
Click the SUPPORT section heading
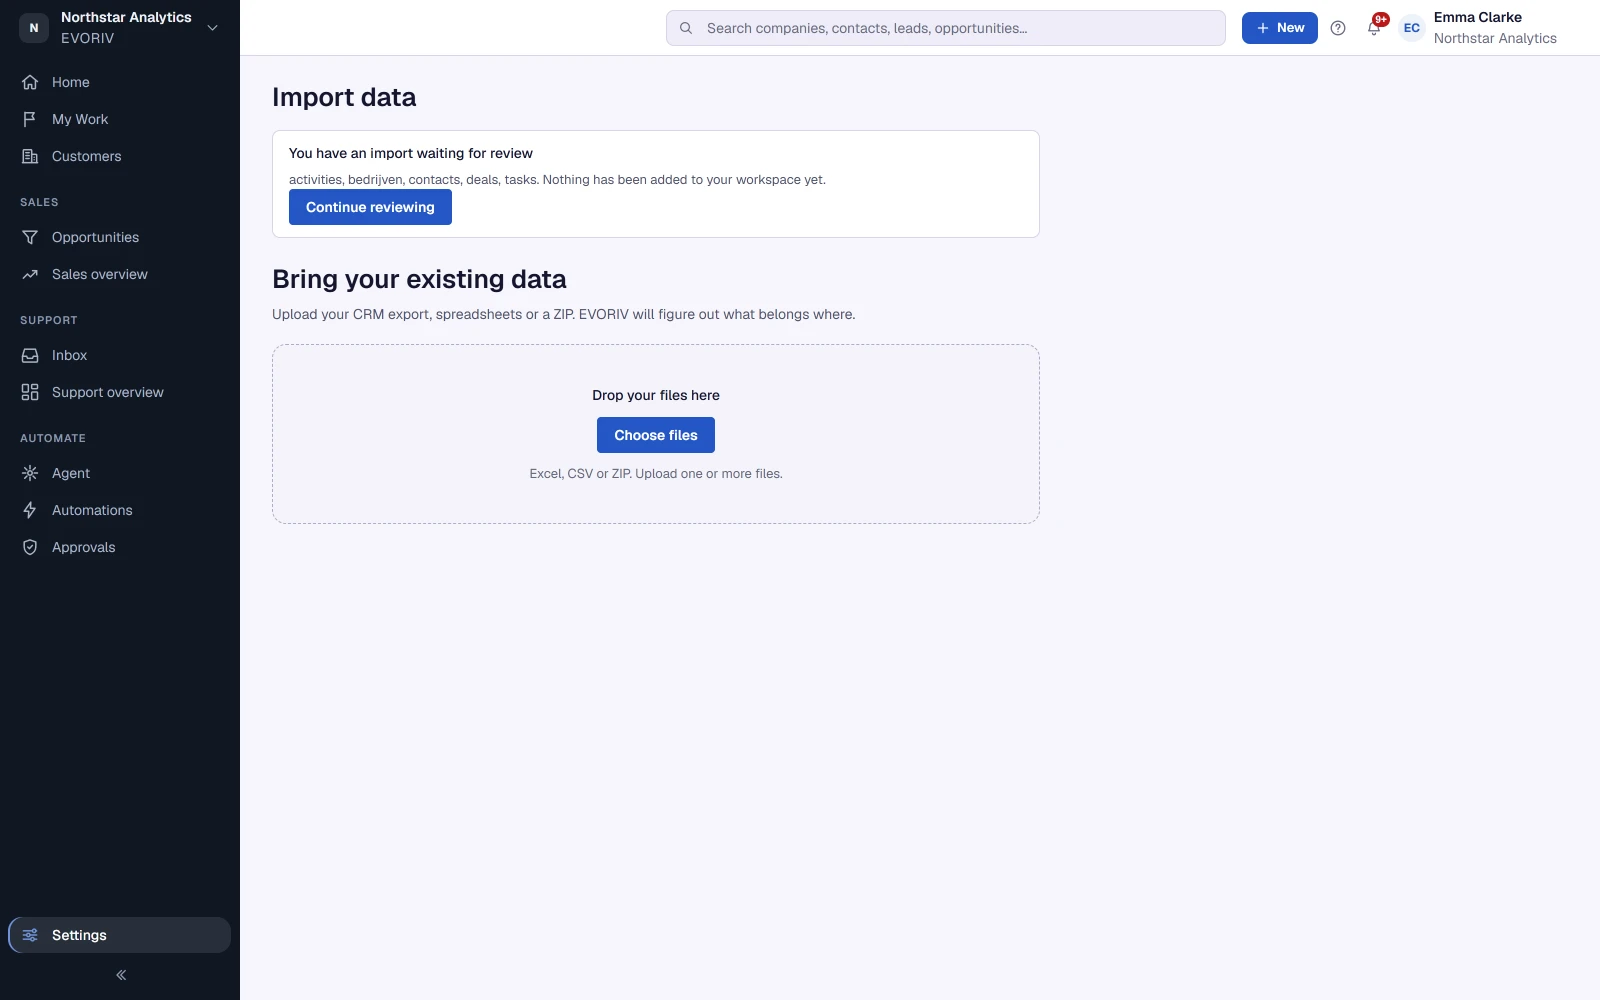point(49,320)
